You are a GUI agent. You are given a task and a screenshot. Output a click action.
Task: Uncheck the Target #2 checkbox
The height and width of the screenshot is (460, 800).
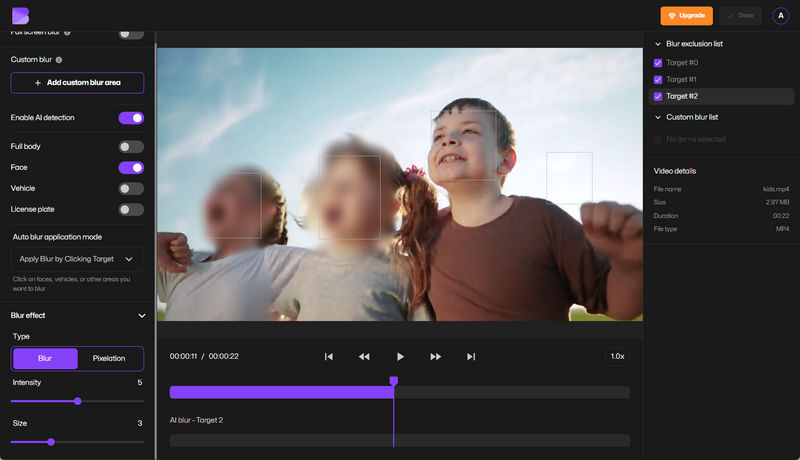coord(658,96)
